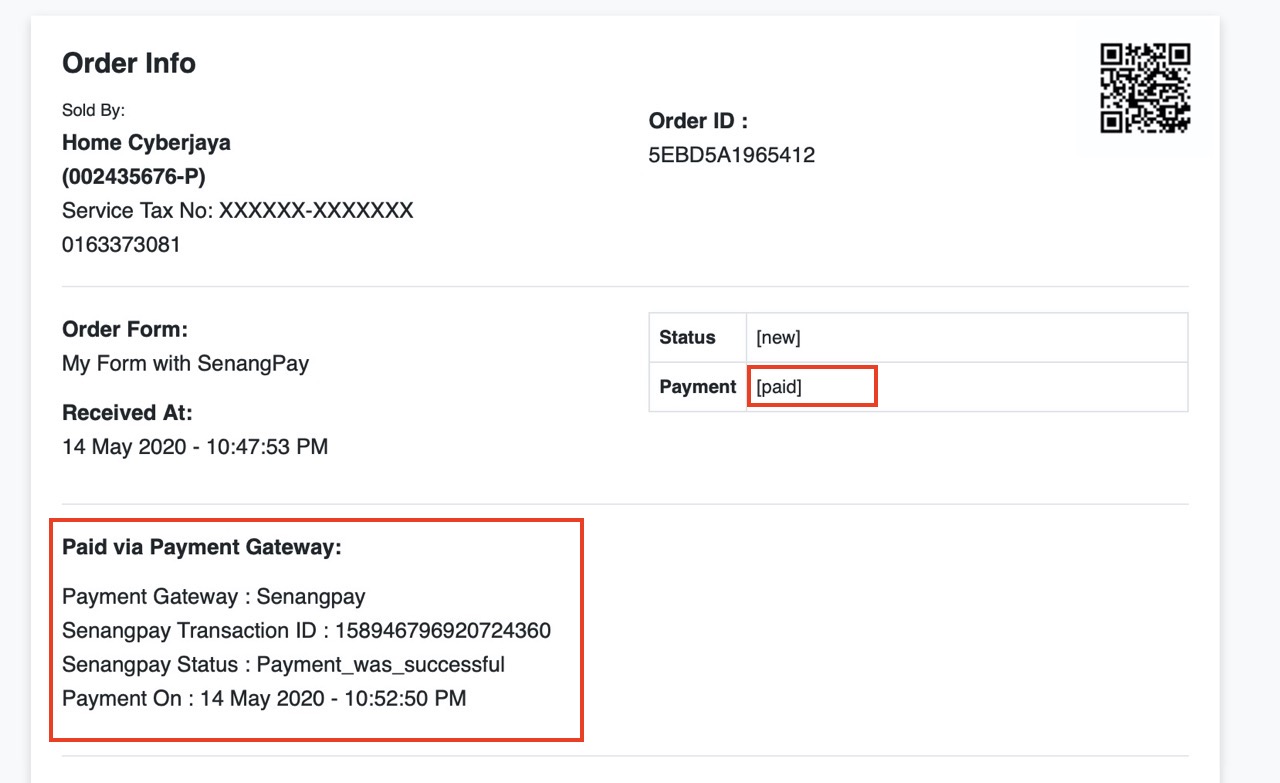Select form name My Form with SenangPay
This screenshot has width=1280, height=783.
click(x=185, y=364)
